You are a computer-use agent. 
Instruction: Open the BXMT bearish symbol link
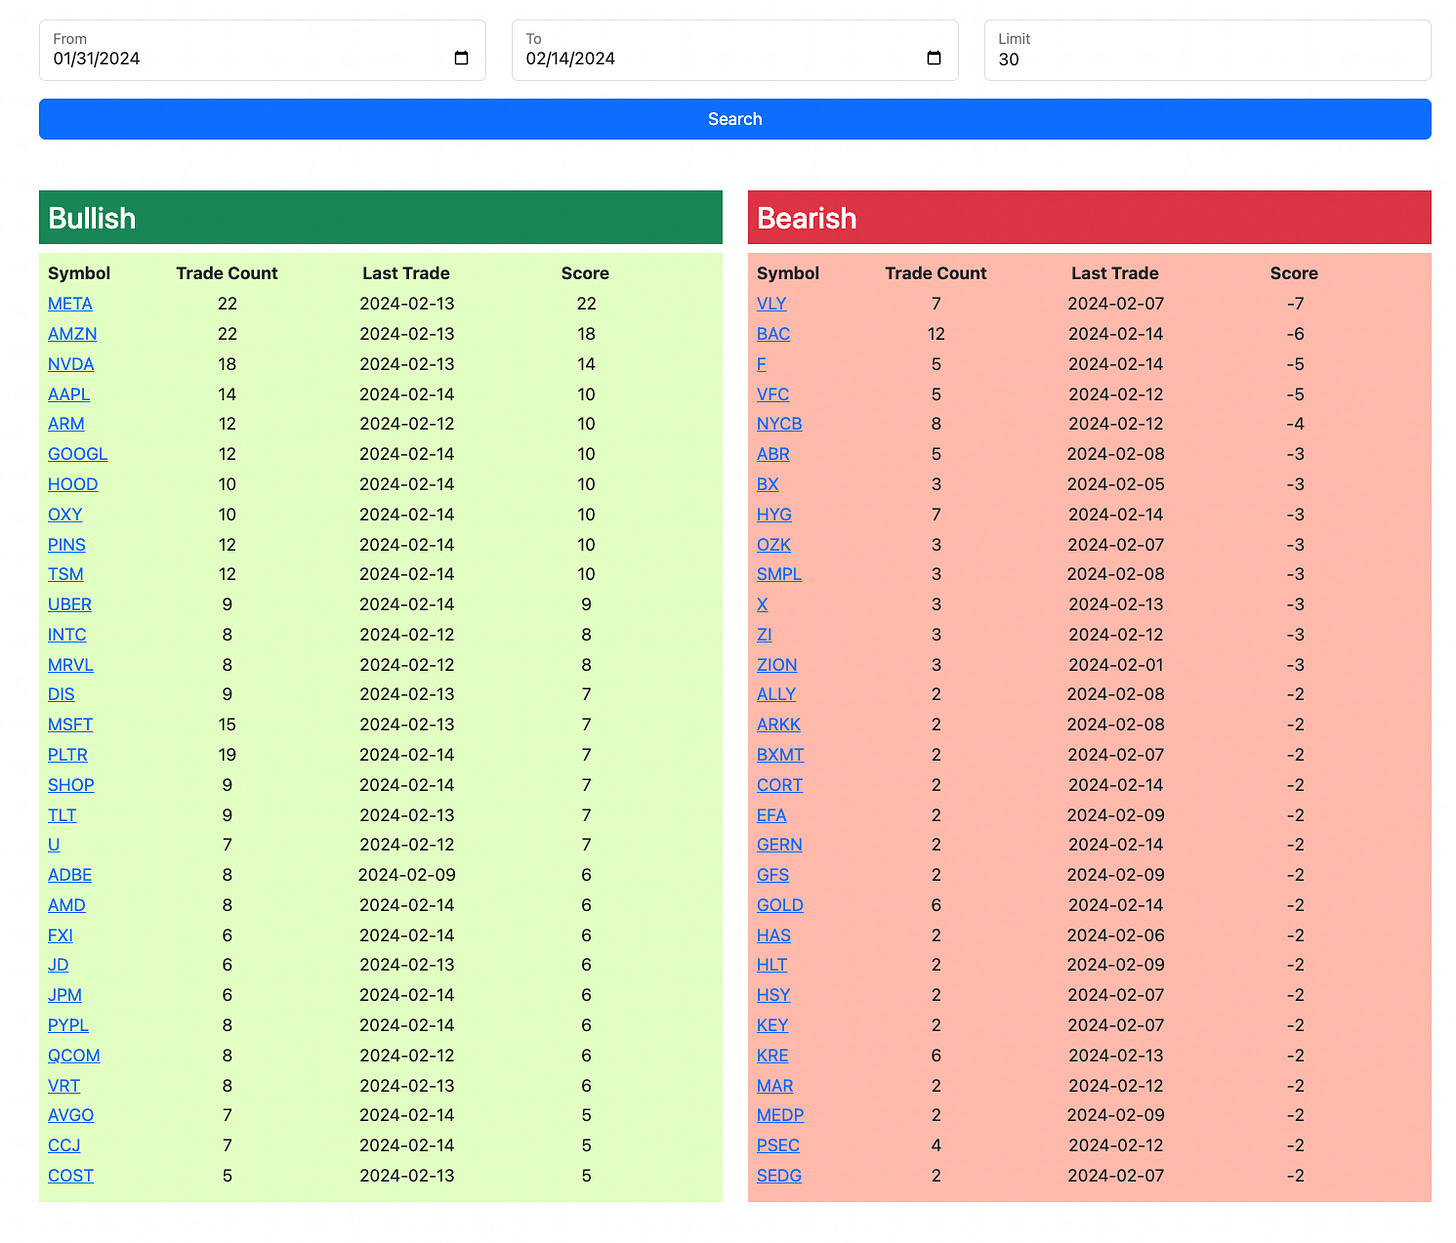coord(781,755)
